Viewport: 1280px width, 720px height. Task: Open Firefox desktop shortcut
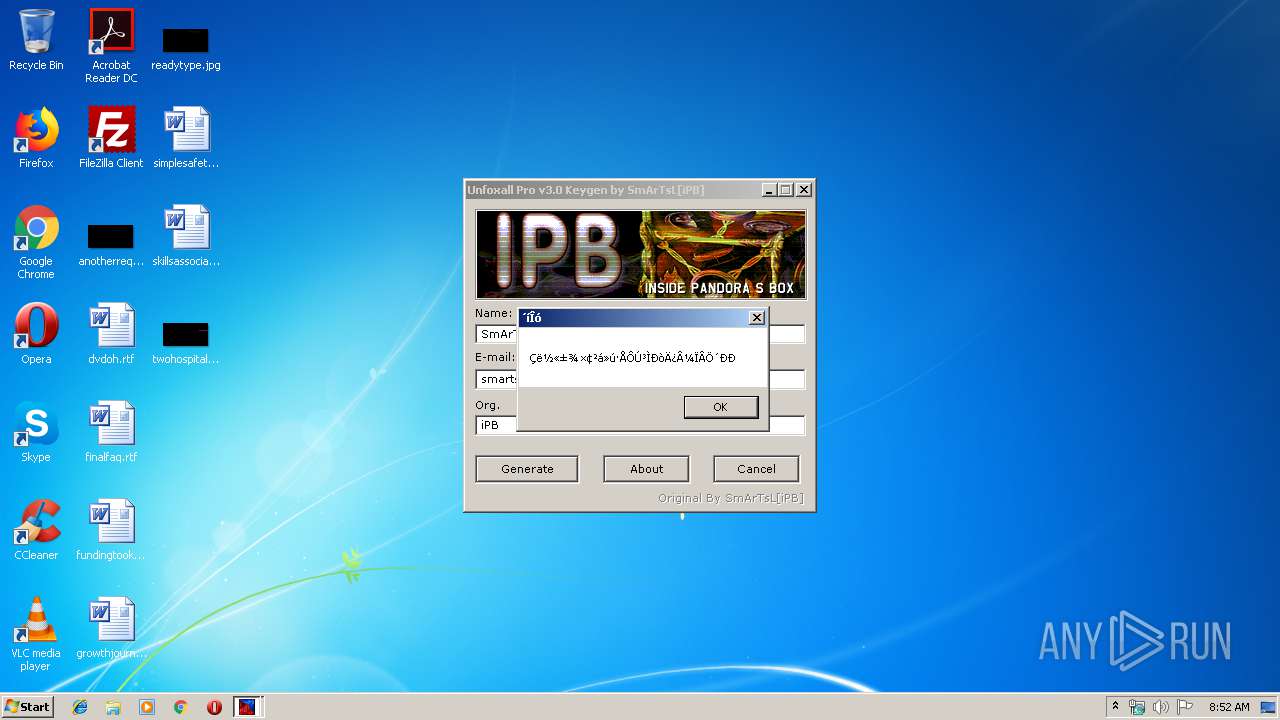[36, 138]
